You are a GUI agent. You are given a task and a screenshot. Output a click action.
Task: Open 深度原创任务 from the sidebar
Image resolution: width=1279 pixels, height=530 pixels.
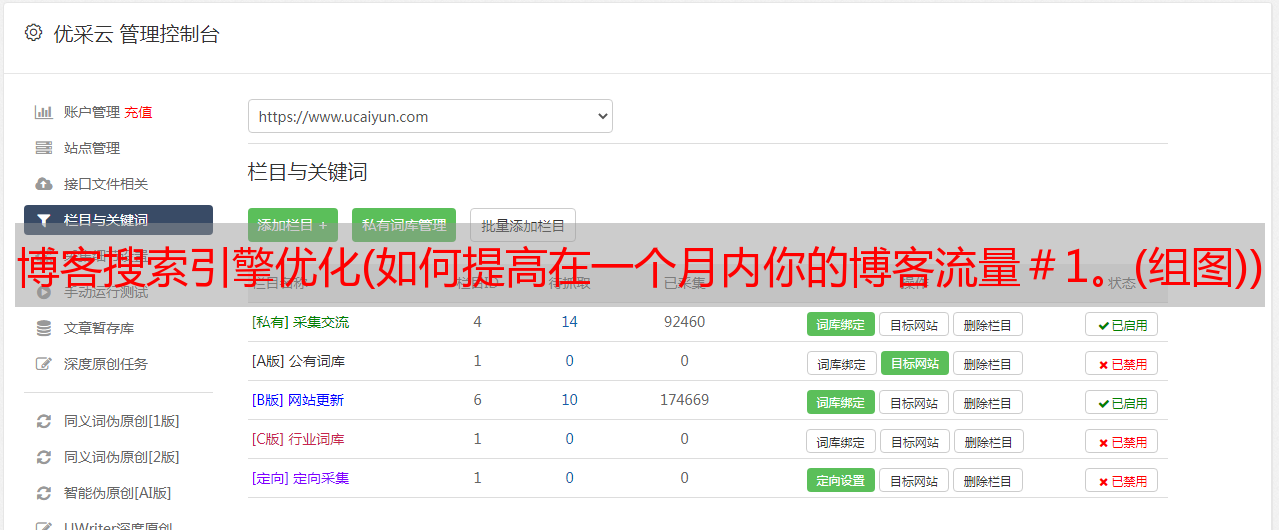(x=106, y=364)
